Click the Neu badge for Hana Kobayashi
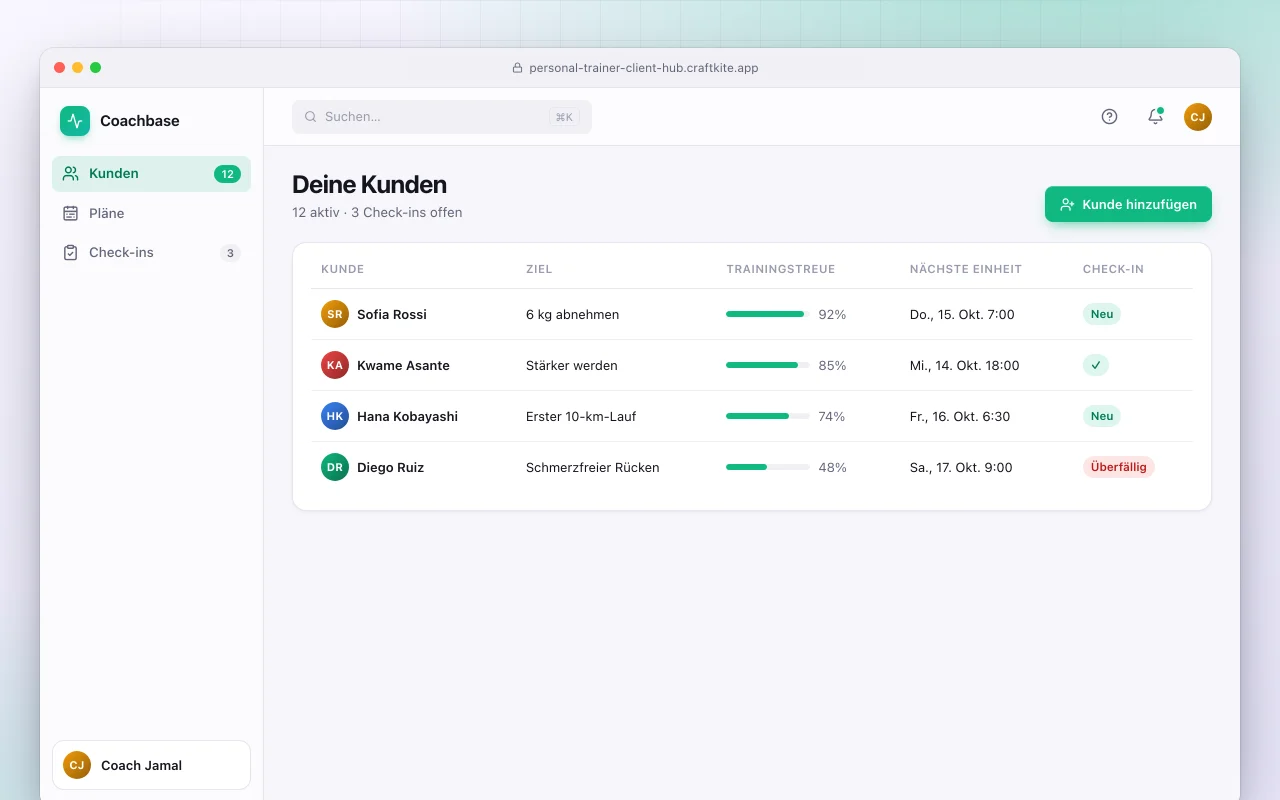Screen dimensions: 1280x800 point(1102,416)
